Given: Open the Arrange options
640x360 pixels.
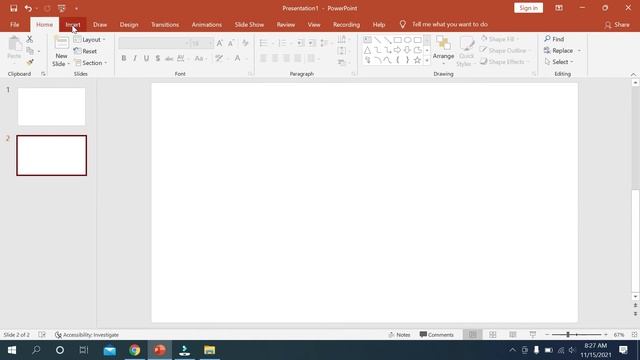Looking at the screenshot, I should click(443, 51).
